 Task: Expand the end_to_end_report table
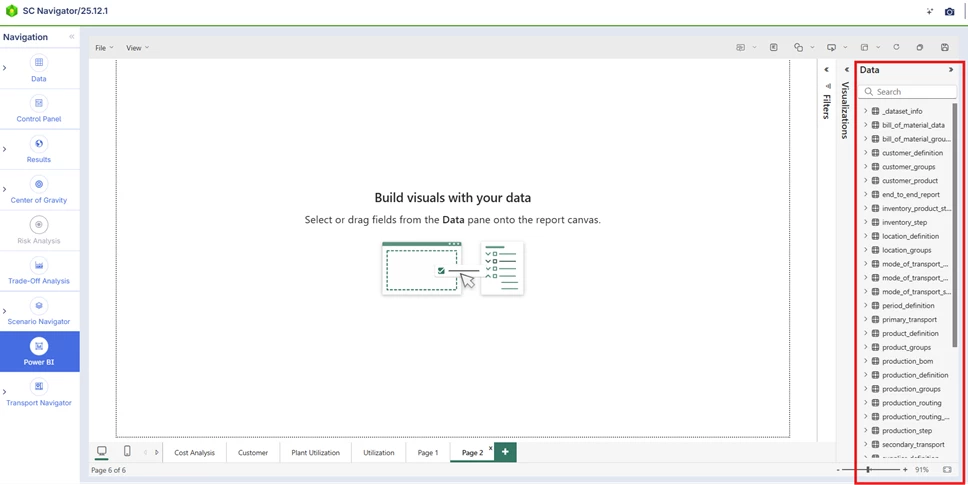tap(866, 194)
